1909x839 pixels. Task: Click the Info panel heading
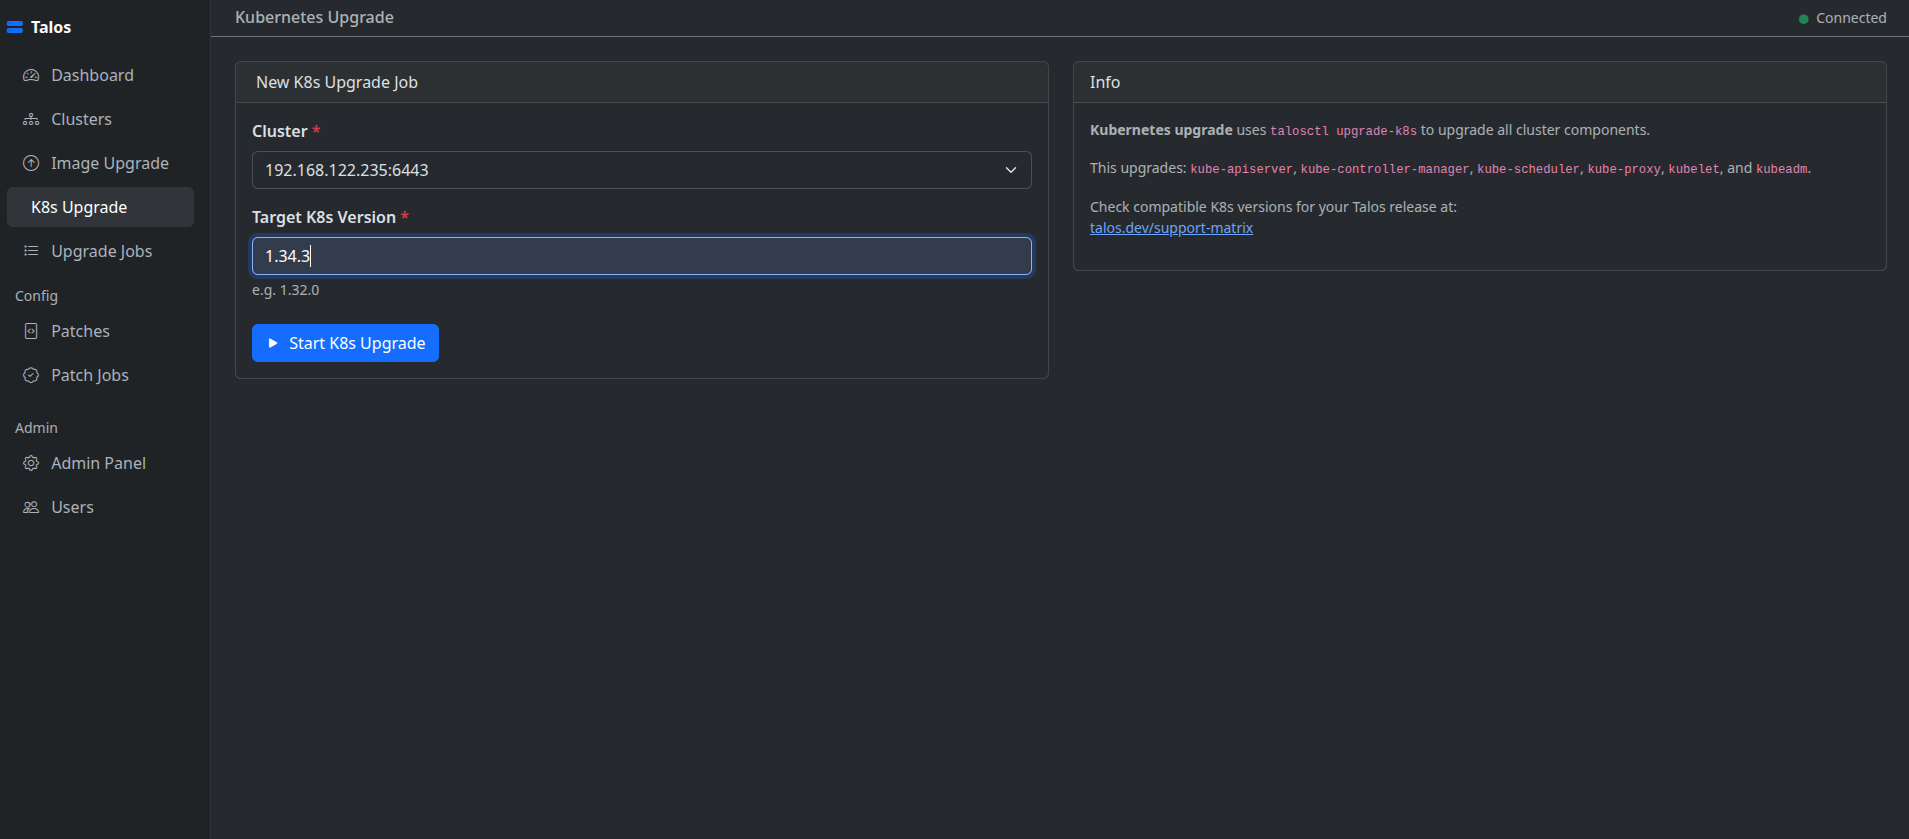coord(1105,82)
